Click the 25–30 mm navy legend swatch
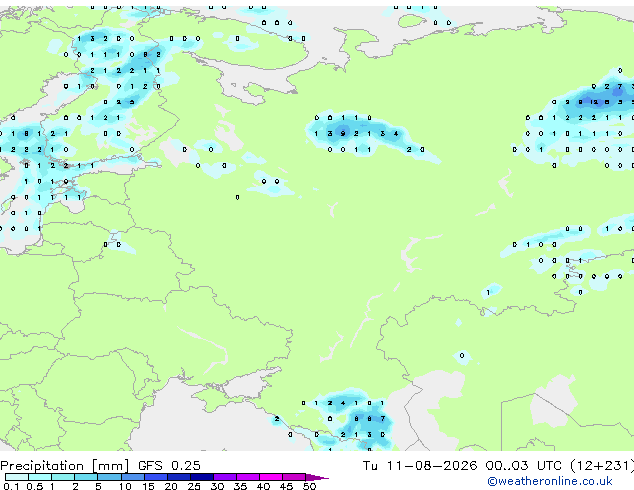This screenshot has width=634, height=490. tap(202, 477)
